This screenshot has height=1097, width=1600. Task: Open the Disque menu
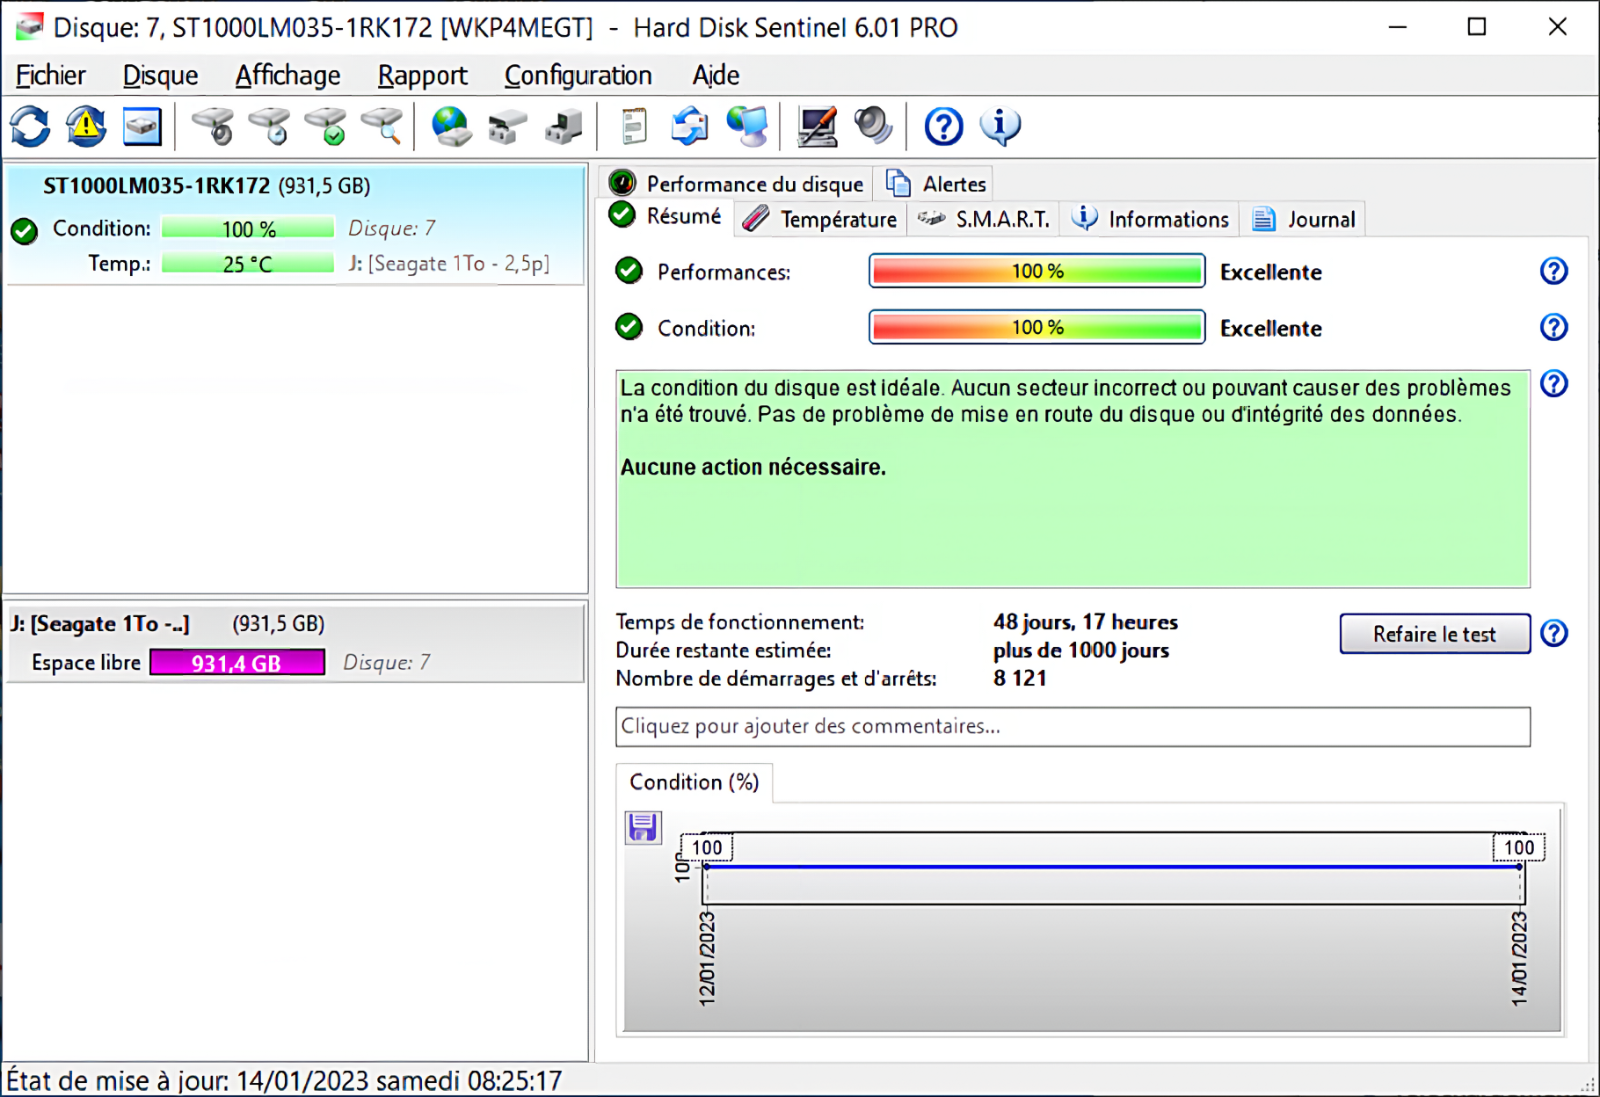click(160, 75)
